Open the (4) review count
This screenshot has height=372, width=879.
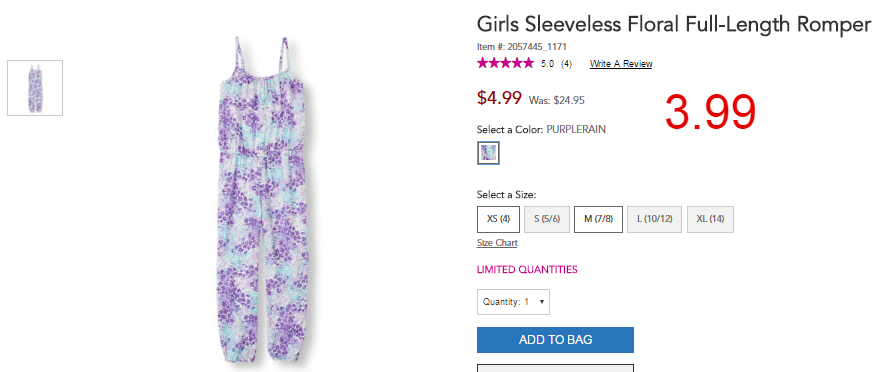pos(566,64)
